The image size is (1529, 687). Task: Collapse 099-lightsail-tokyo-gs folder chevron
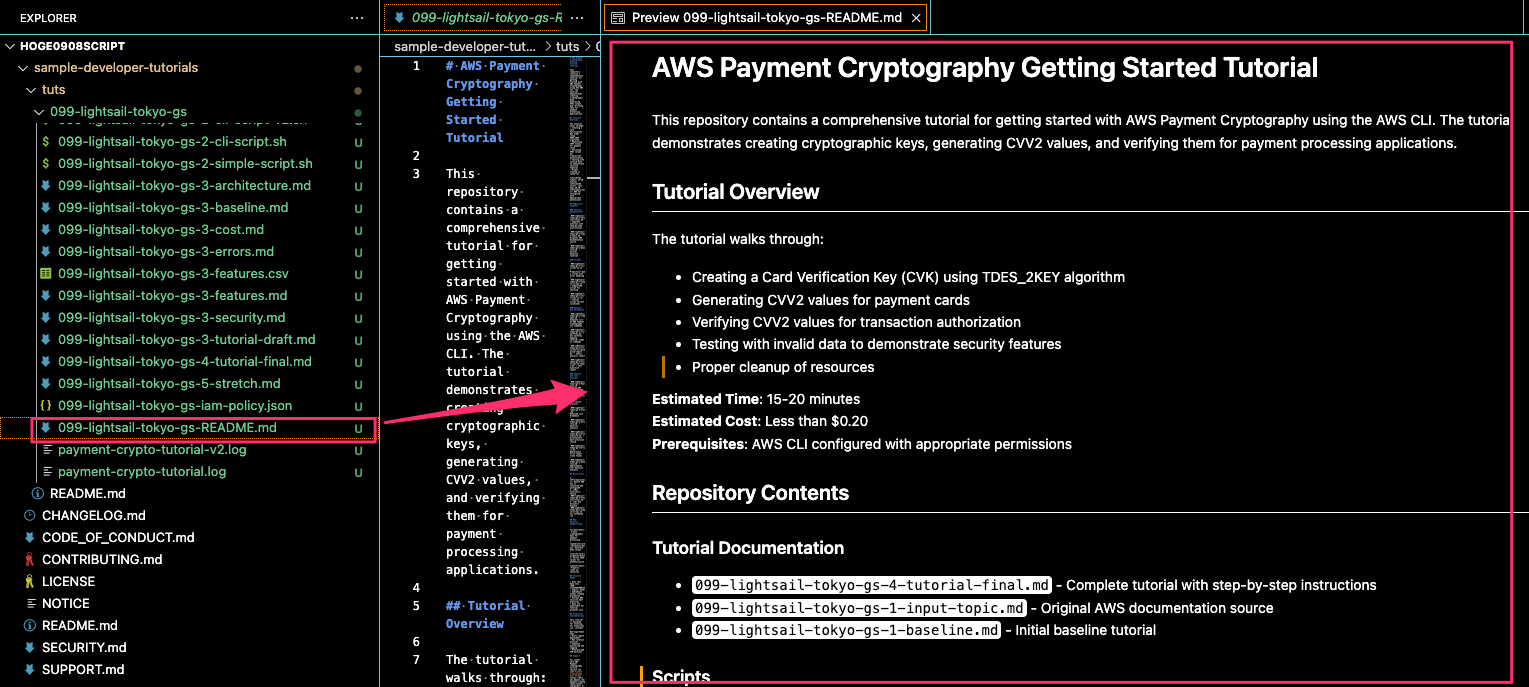[39, 112]
